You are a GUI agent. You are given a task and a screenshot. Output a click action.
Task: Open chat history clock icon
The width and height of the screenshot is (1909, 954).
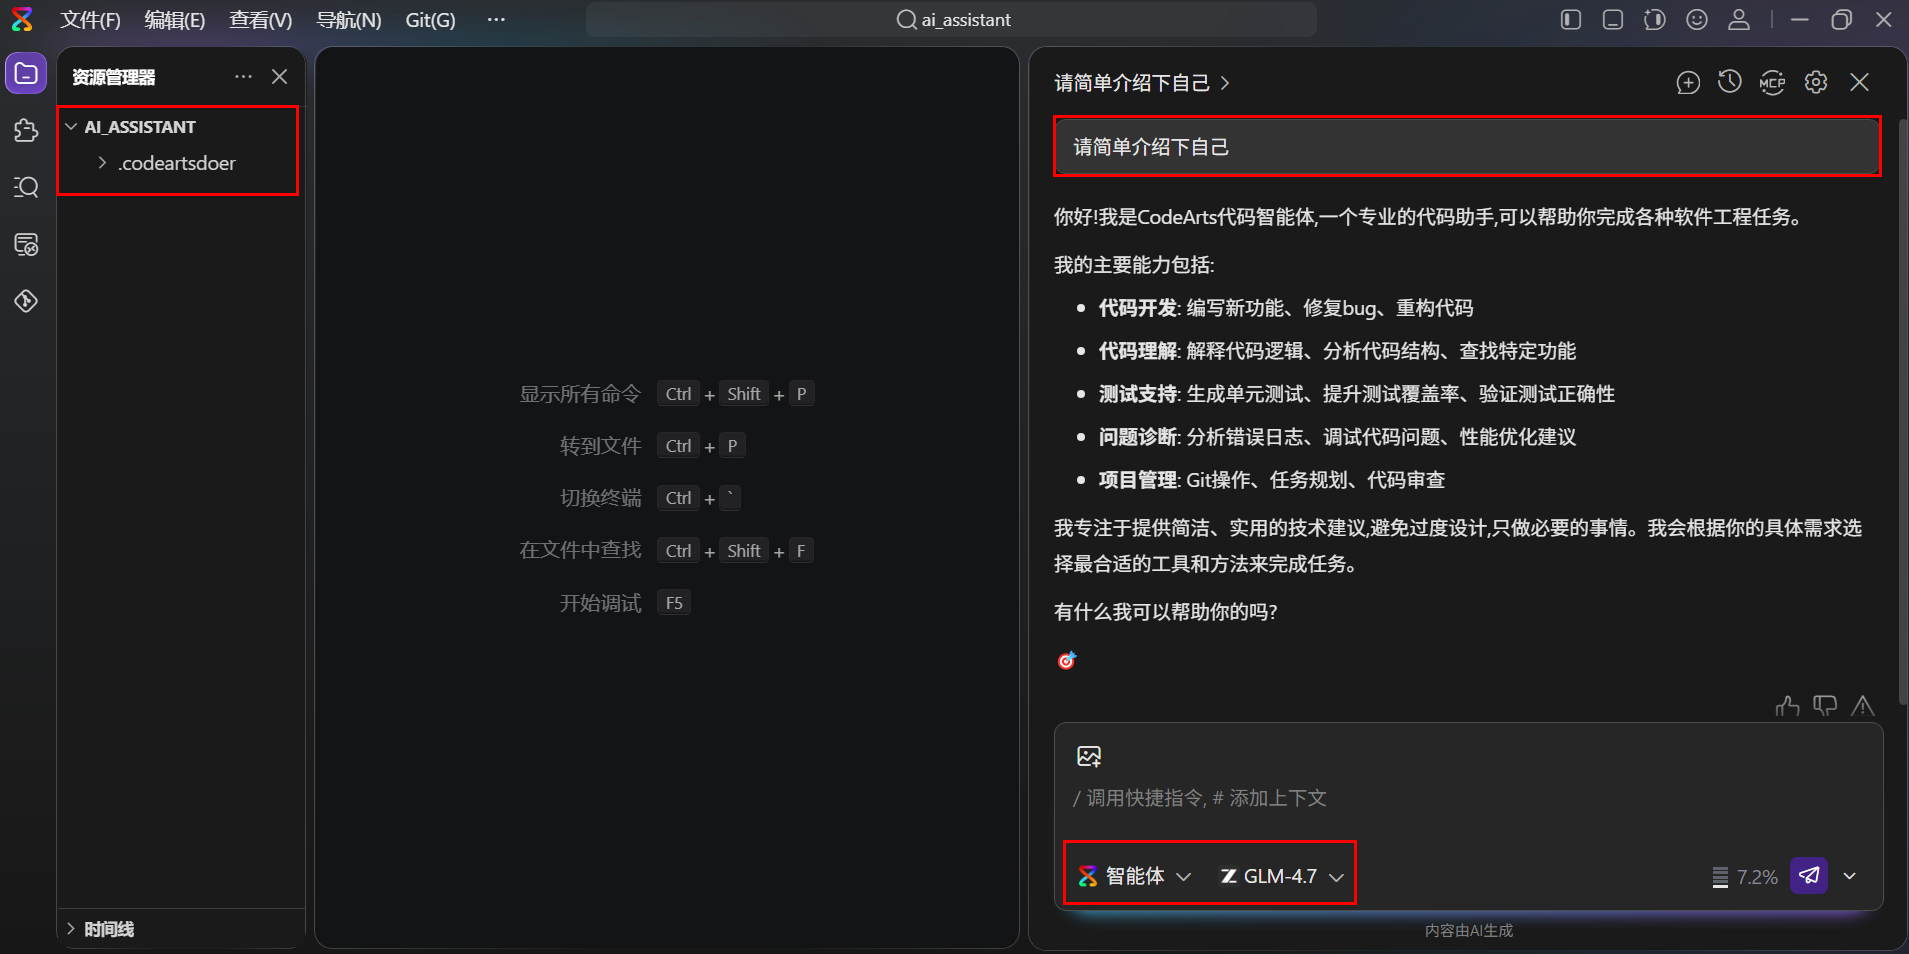1730,82
